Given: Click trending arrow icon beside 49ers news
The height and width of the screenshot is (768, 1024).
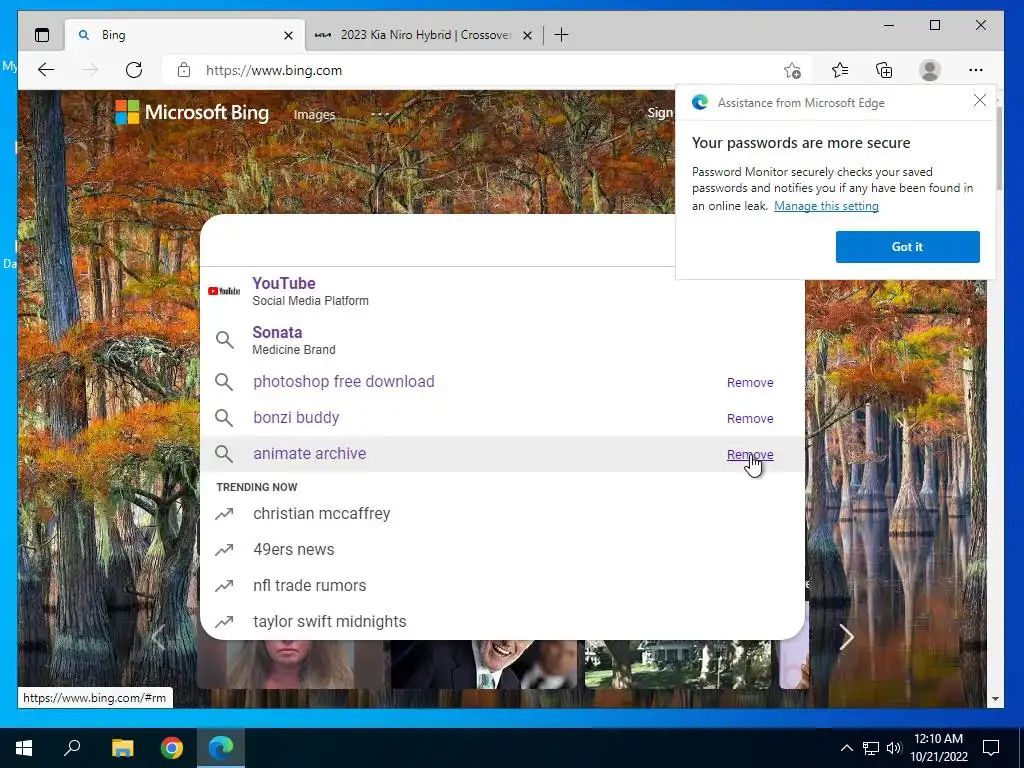Looking at the screenshot, I should 224,550.
